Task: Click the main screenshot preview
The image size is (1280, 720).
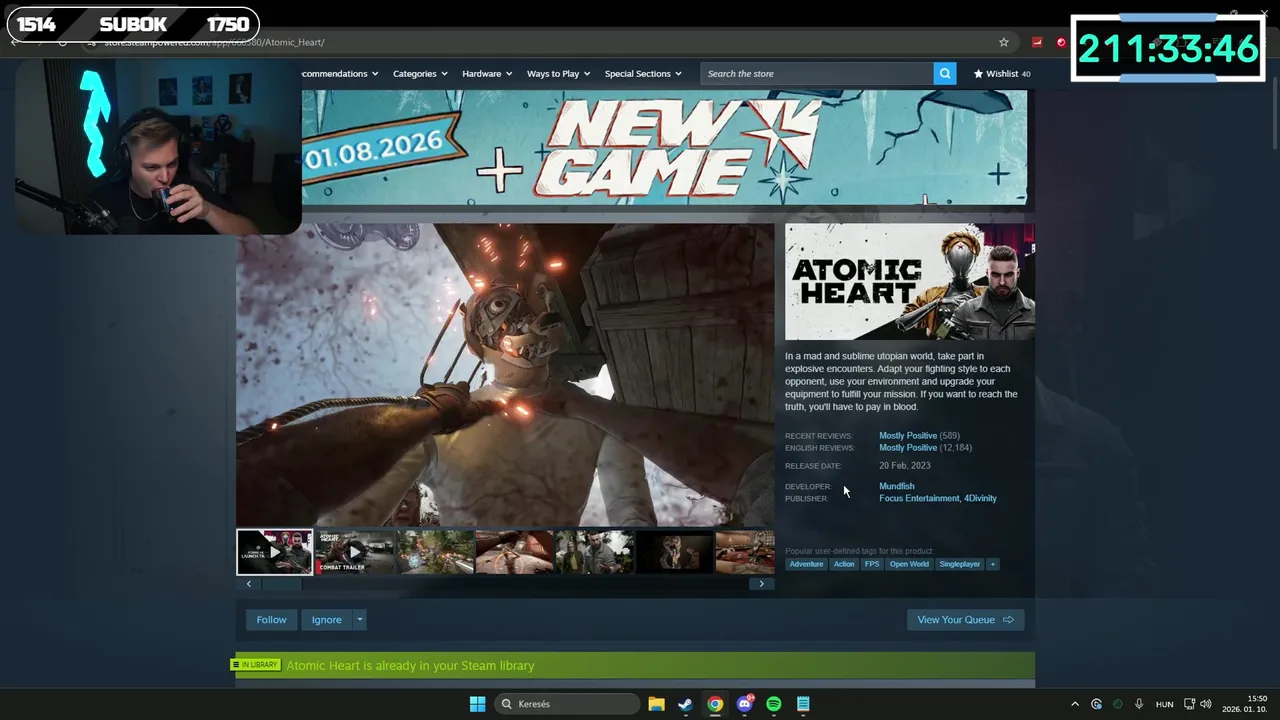Action: 505,375
